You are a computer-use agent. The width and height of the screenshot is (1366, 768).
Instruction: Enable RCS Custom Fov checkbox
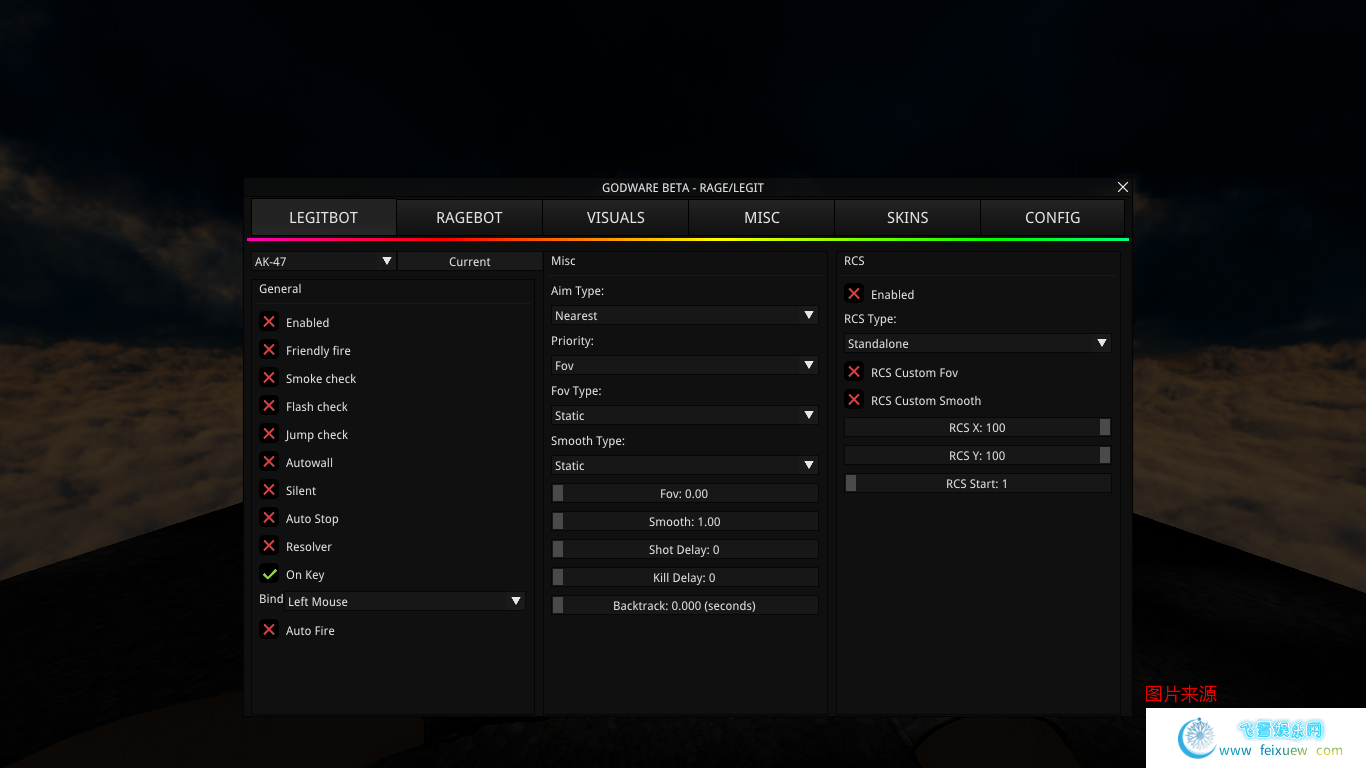click(854, 372)
